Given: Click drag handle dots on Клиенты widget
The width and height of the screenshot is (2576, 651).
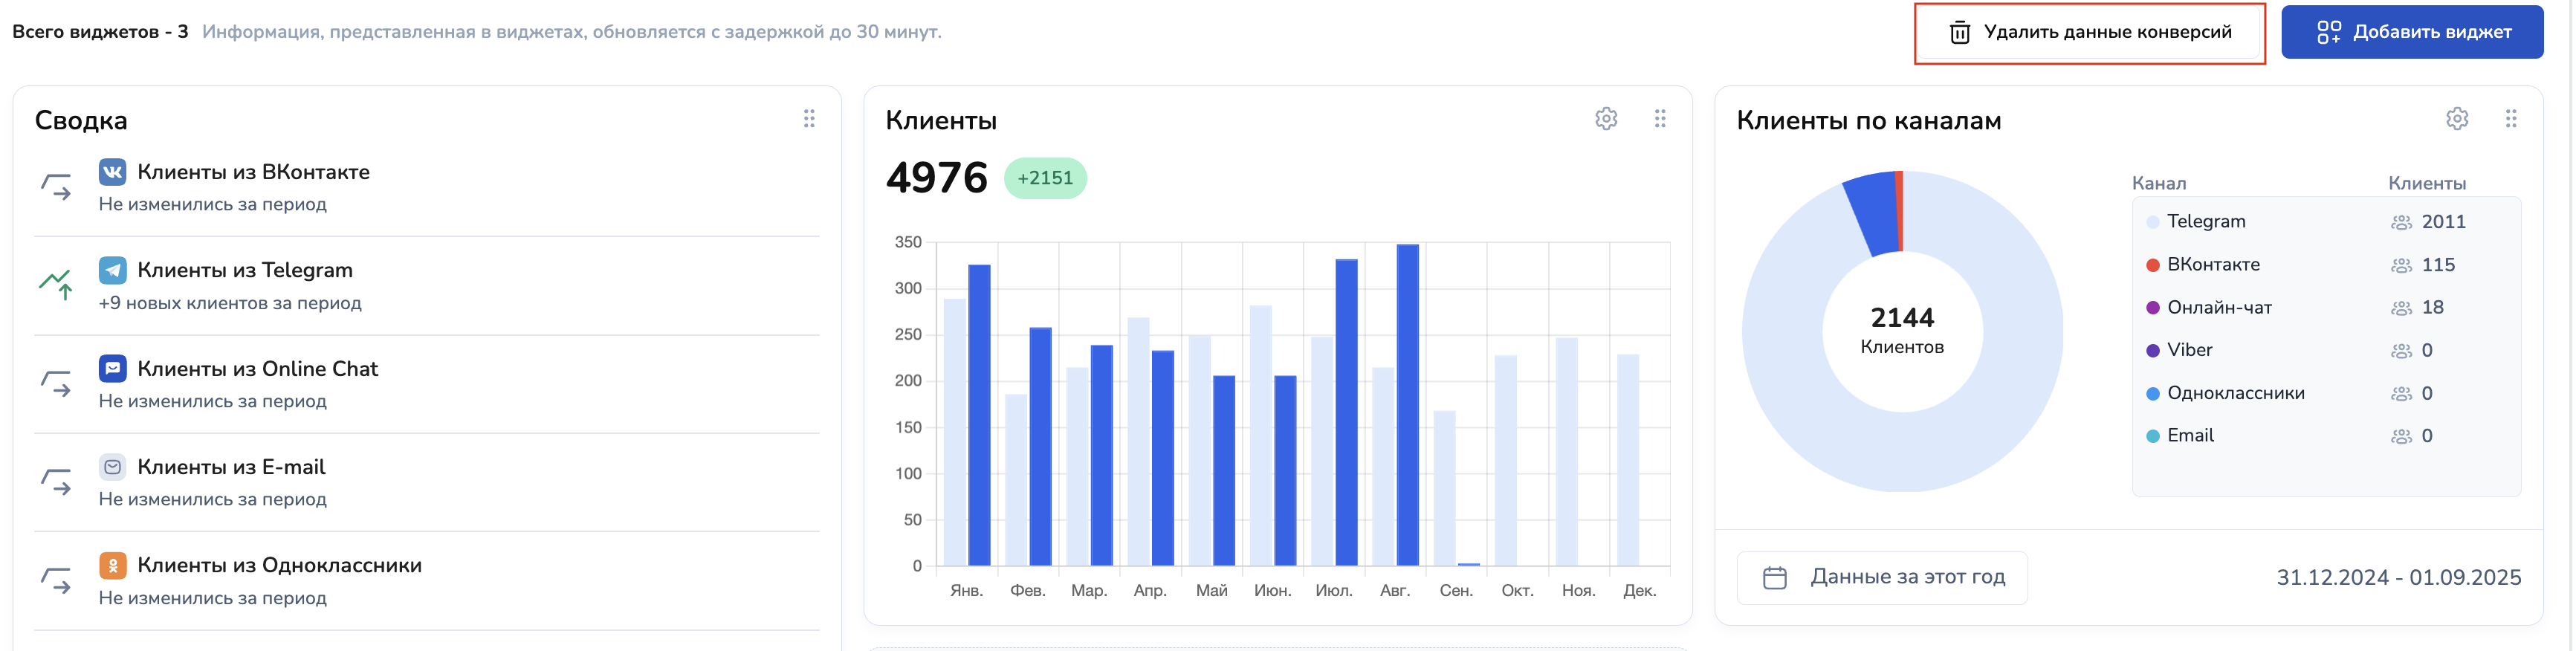Looking at the screenshot, I should pyautogui.click(x=1660, y=119).
